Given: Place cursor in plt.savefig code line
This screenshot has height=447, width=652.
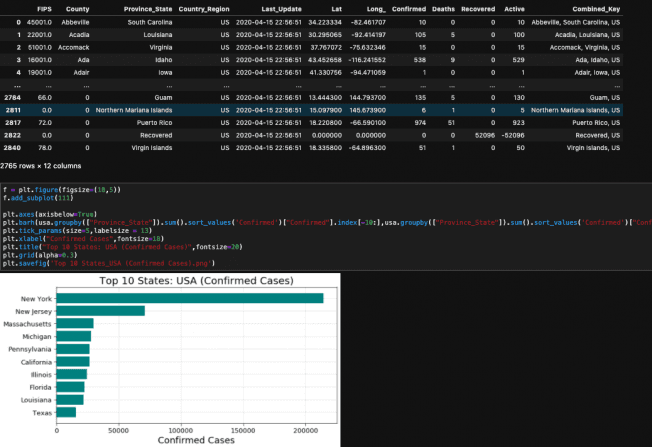Looking at the screenshot, I should (109, 263).
